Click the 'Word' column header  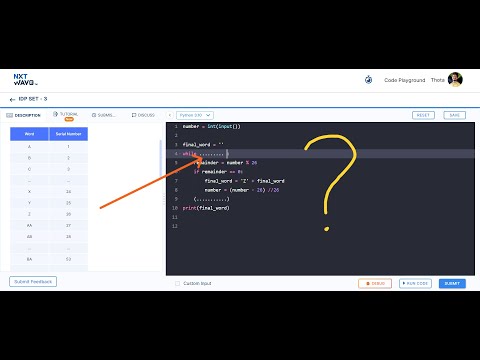(29, 134)
